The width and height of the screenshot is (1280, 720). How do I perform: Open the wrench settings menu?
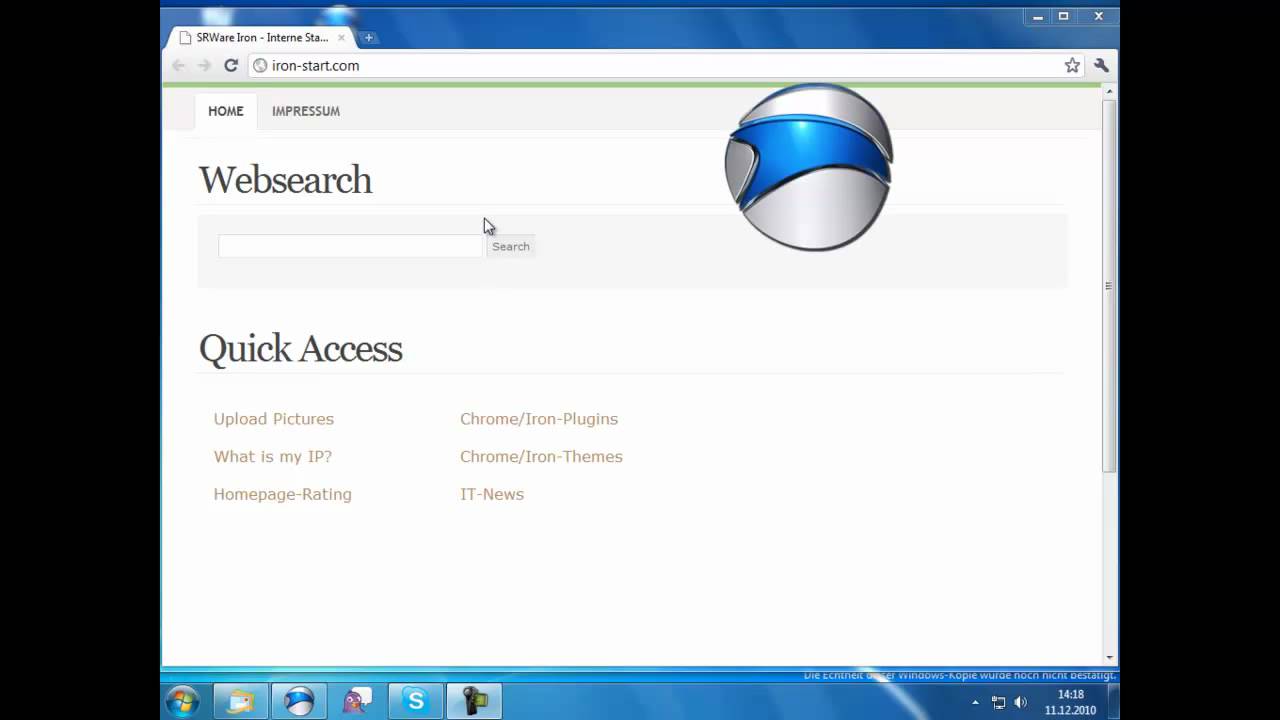pos(1101,65)
